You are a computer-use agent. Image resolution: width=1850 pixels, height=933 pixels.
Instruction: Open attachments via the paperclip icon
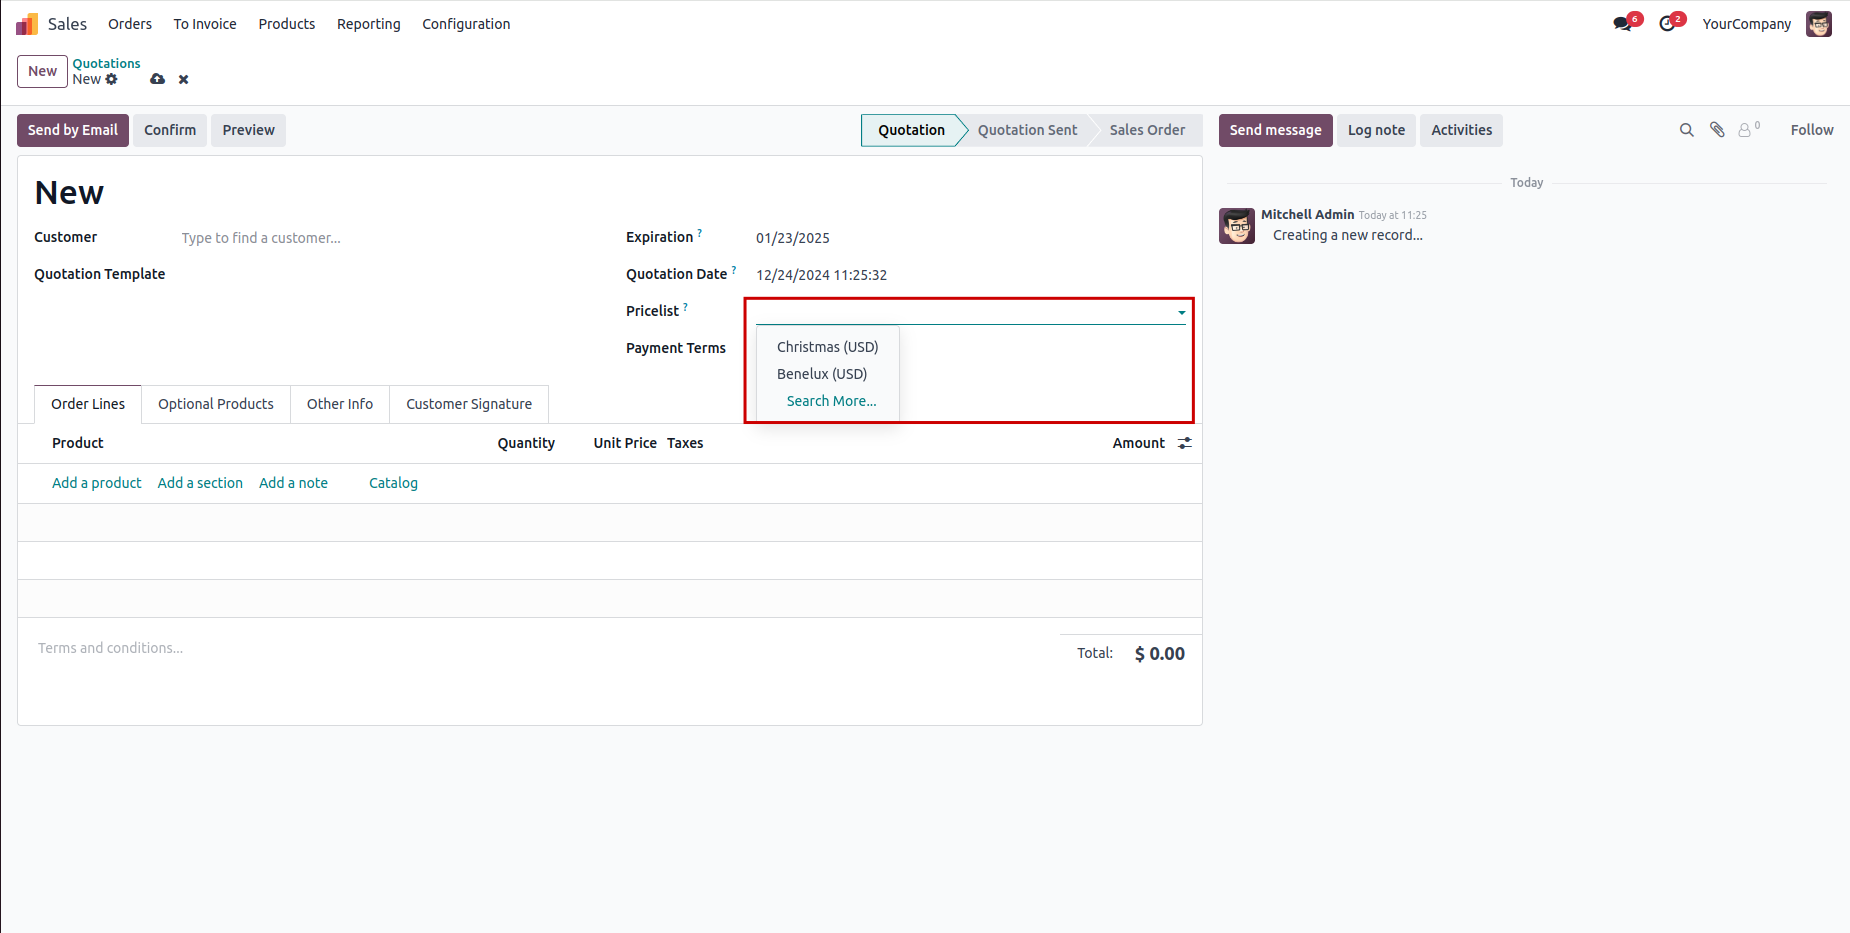click(x=1717, y=130)
